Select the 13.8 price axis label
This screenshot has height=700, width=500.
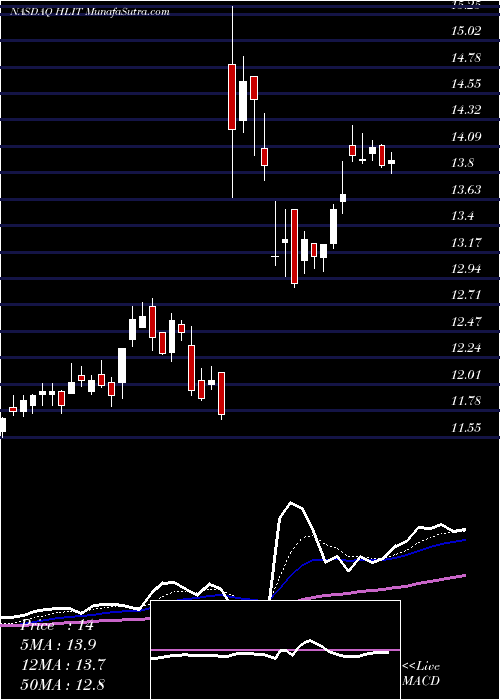click(x=462, y=163)
